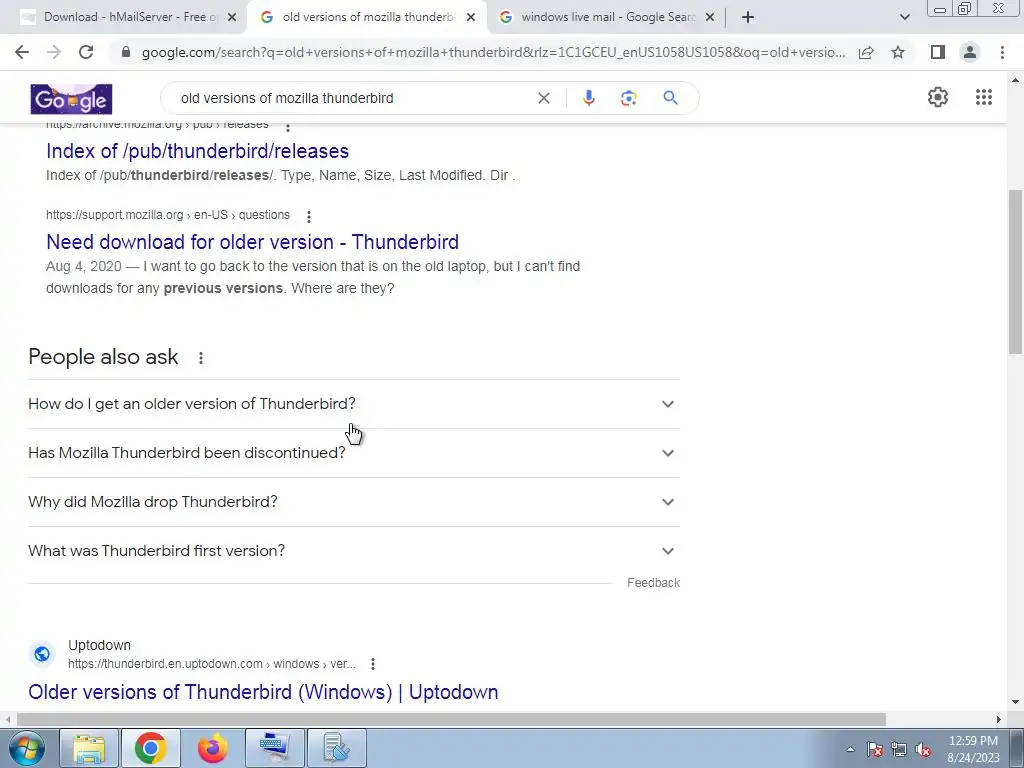The height and width of the screenshot is (768, 1024).
Task: Click Chrome icon in taskbar
Action: (x=151, y=748)
